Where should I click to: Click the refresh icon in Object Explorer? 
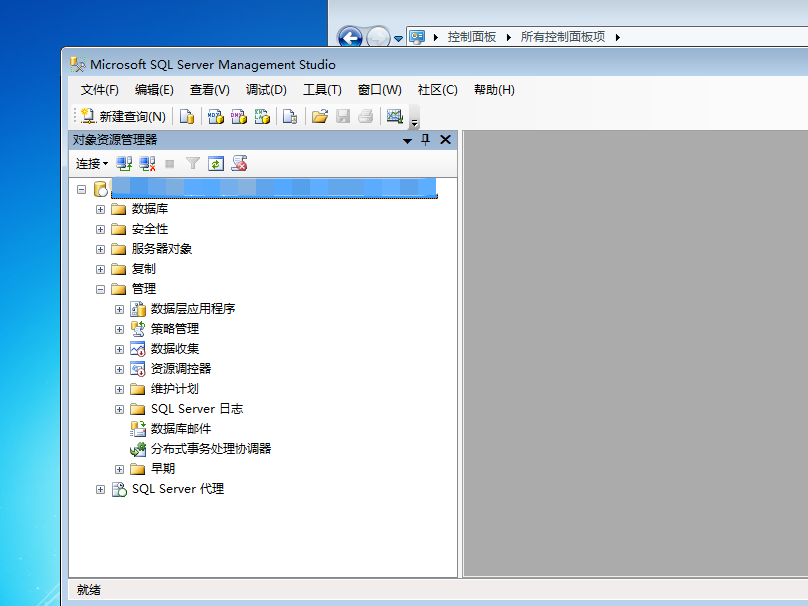click(215, 164)
